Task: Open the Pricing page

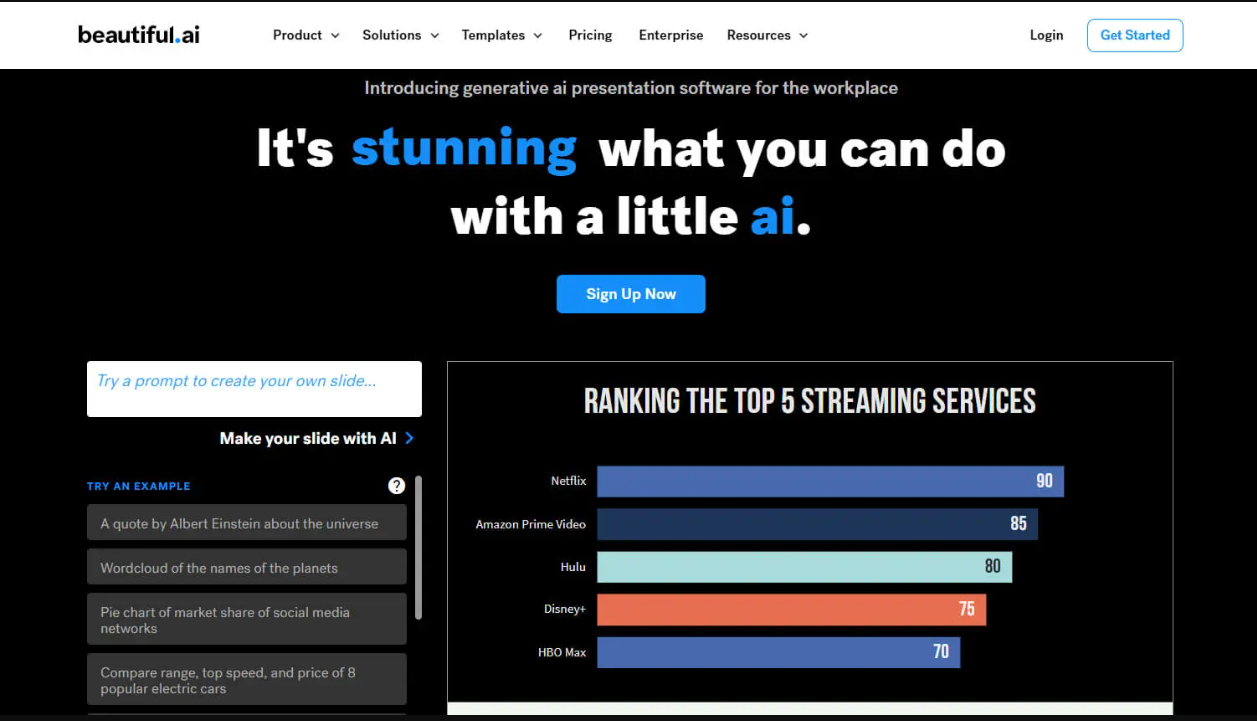Action: 590,35
